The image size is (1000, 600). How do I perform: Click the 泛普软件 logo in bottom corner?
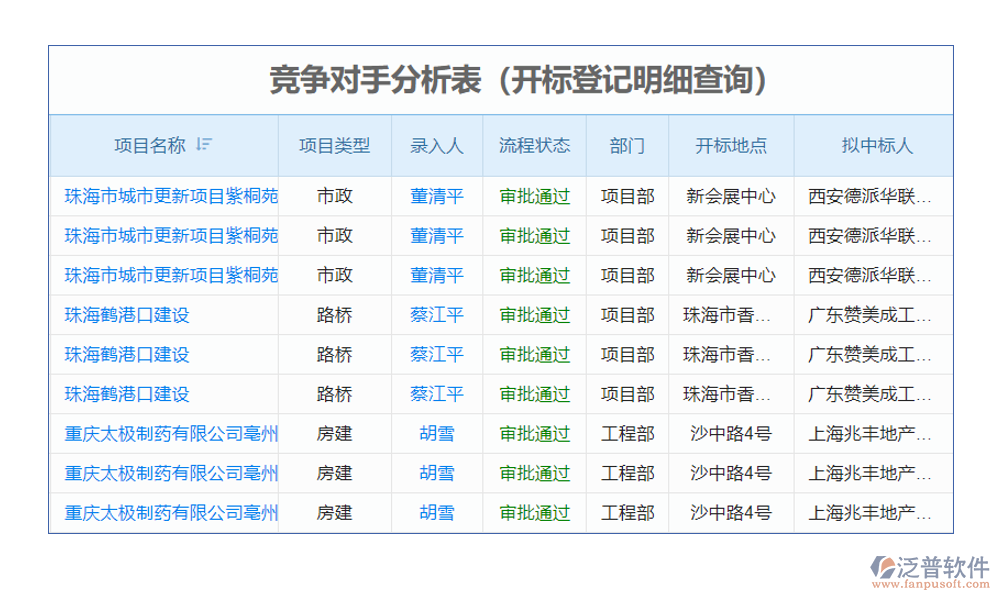click(931, 565)
